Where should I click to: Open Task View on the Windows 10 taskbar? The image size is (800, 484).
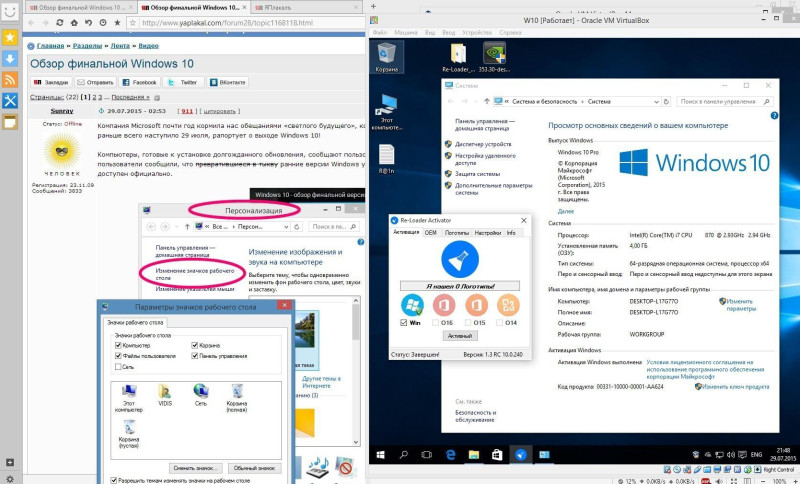[426, 455]
